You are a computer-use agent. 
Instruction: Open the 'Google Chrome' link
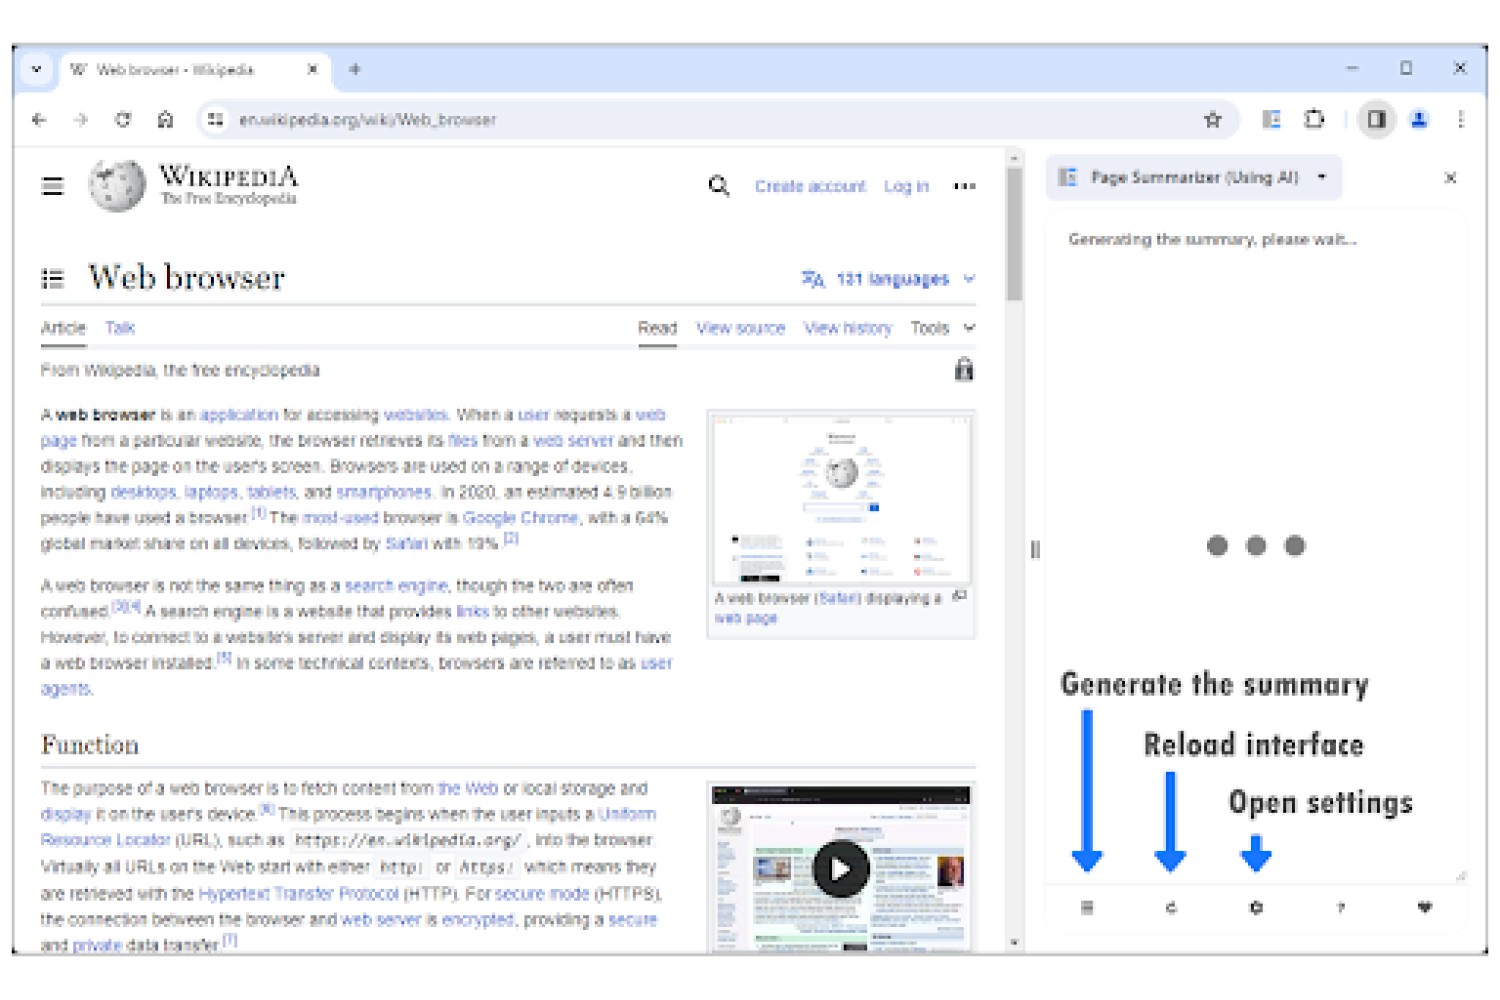click(520, 518)
